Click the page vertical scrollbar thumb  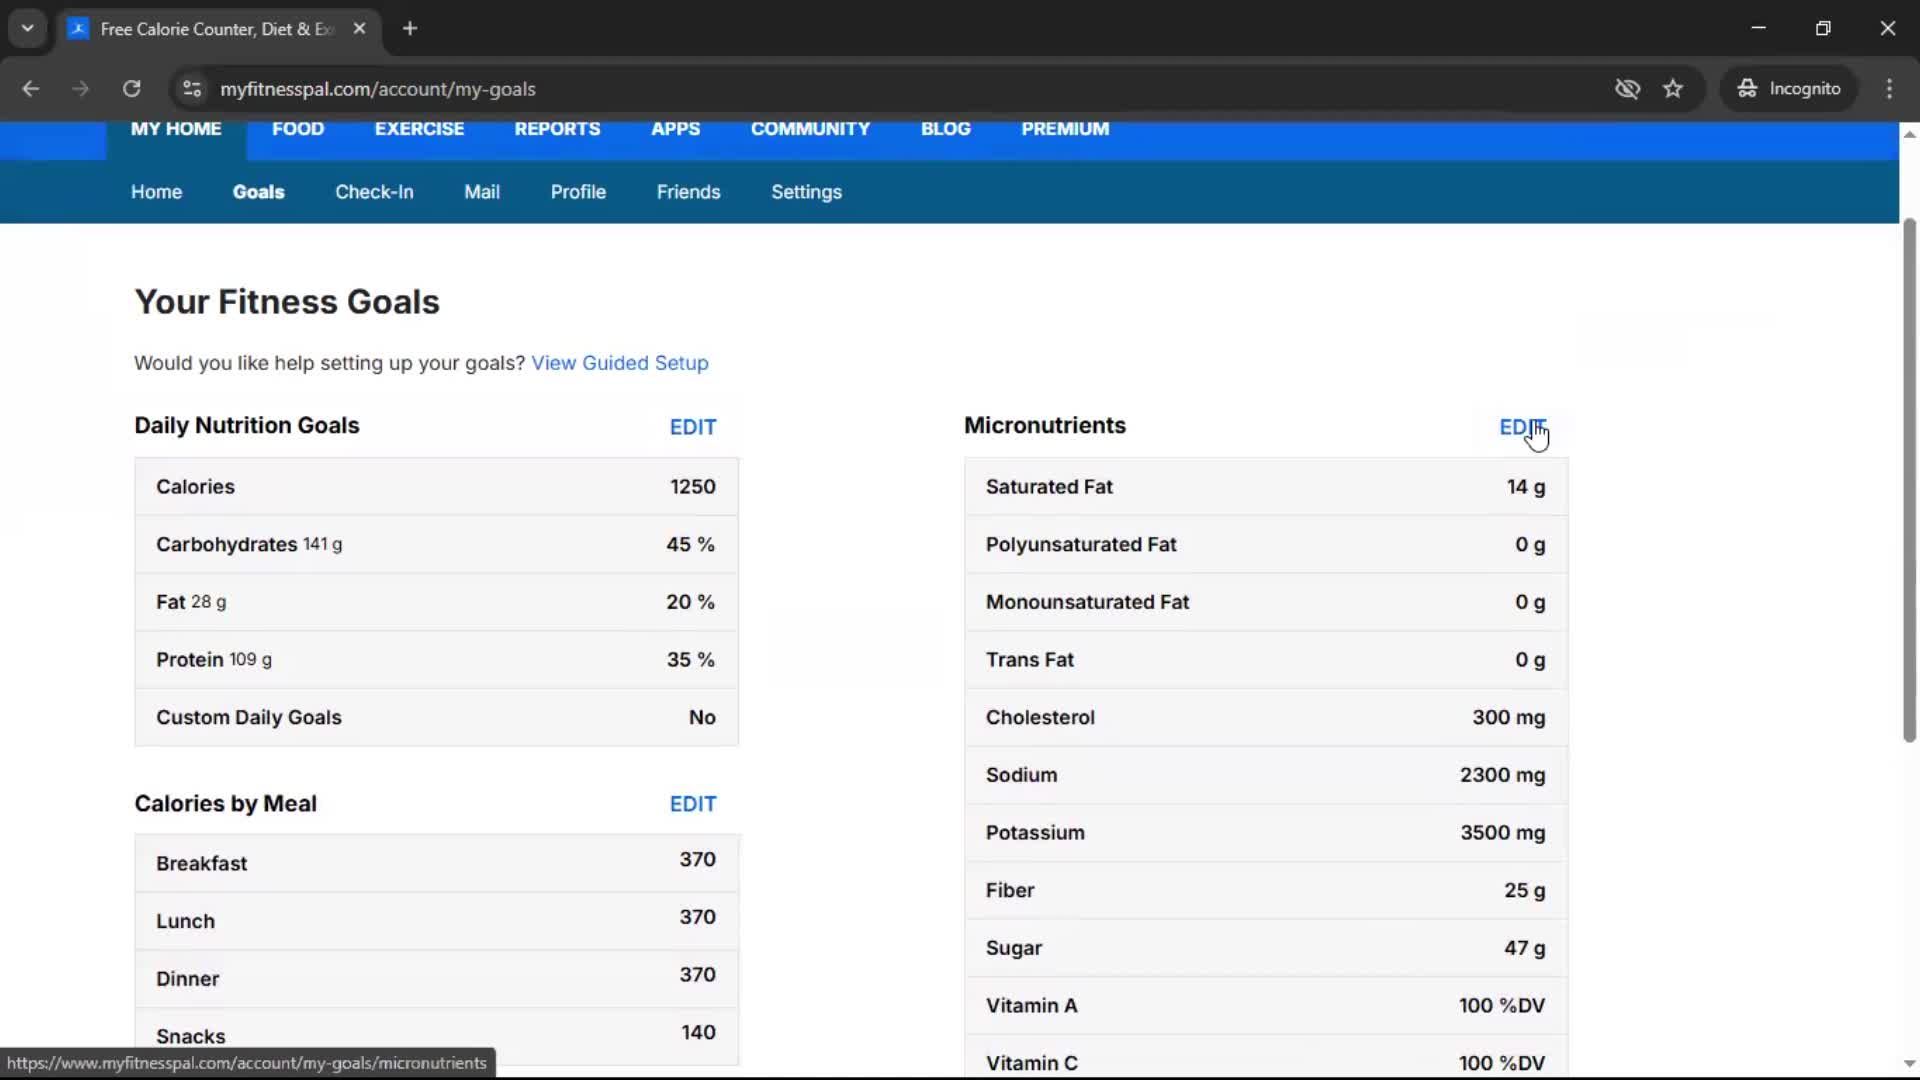point(1909,480)
